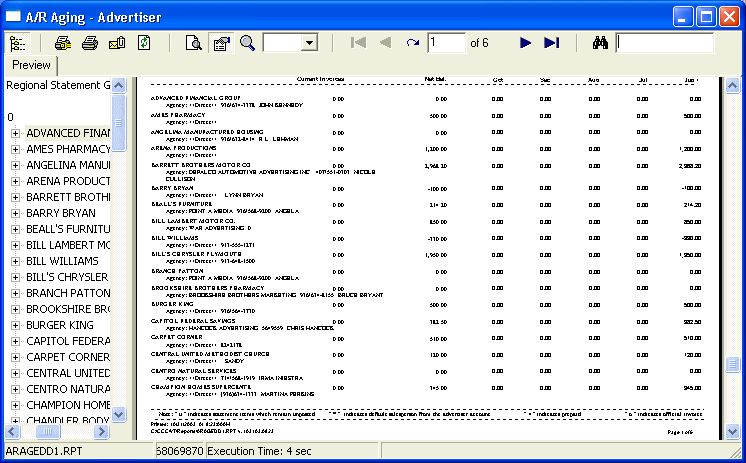The image size is (746, 463).
Task: Open the zoom level dropdown
Action: pyautogui.click(x=309, y=43)
